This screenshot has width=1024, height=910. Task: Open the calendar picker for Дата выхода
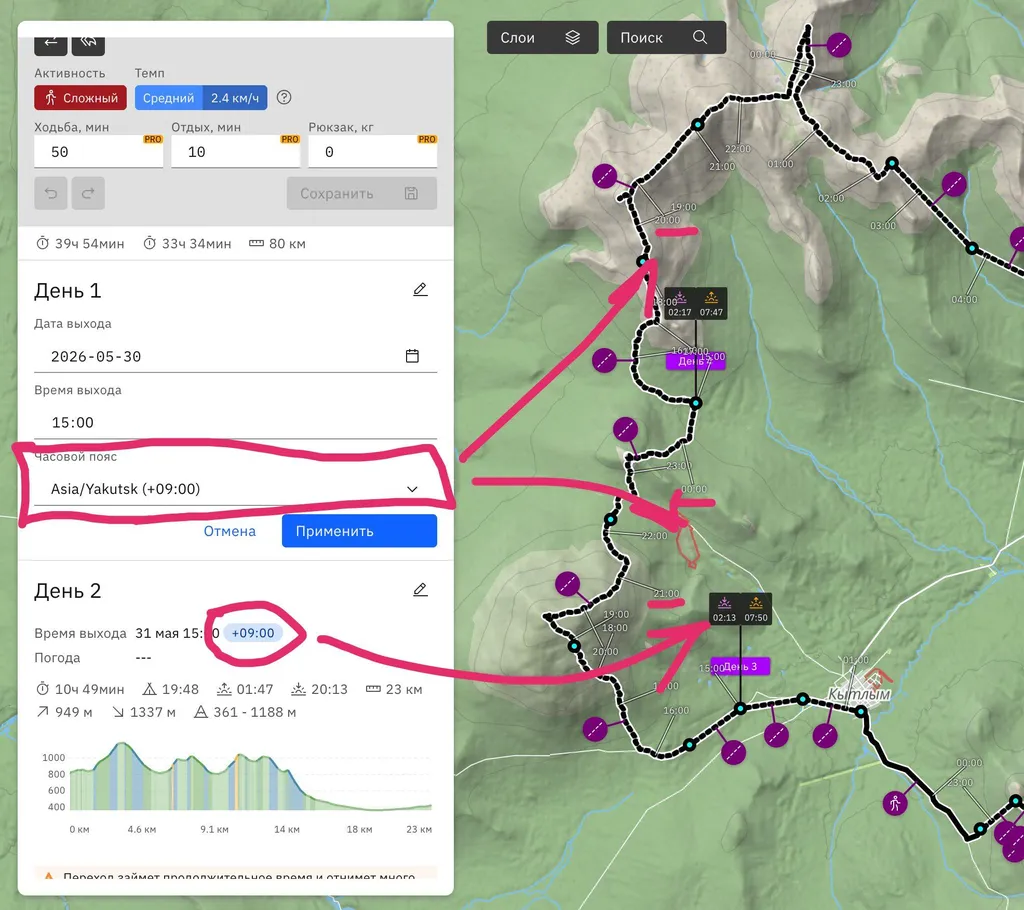pos(412,356)
